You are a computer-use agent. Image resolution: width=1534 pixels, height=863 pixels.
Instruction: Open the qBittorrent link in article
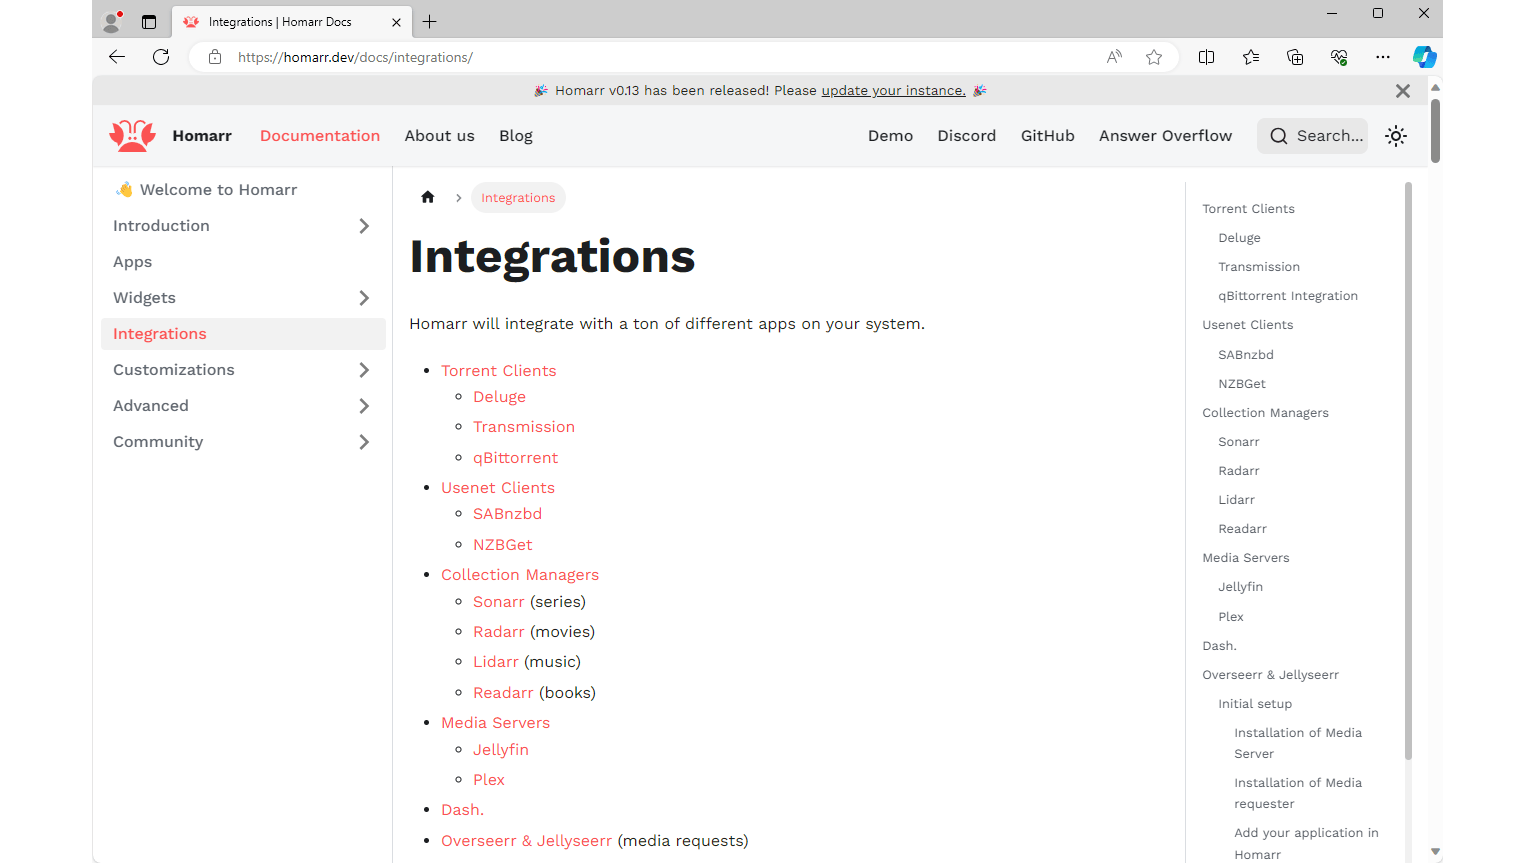(516, 458)
